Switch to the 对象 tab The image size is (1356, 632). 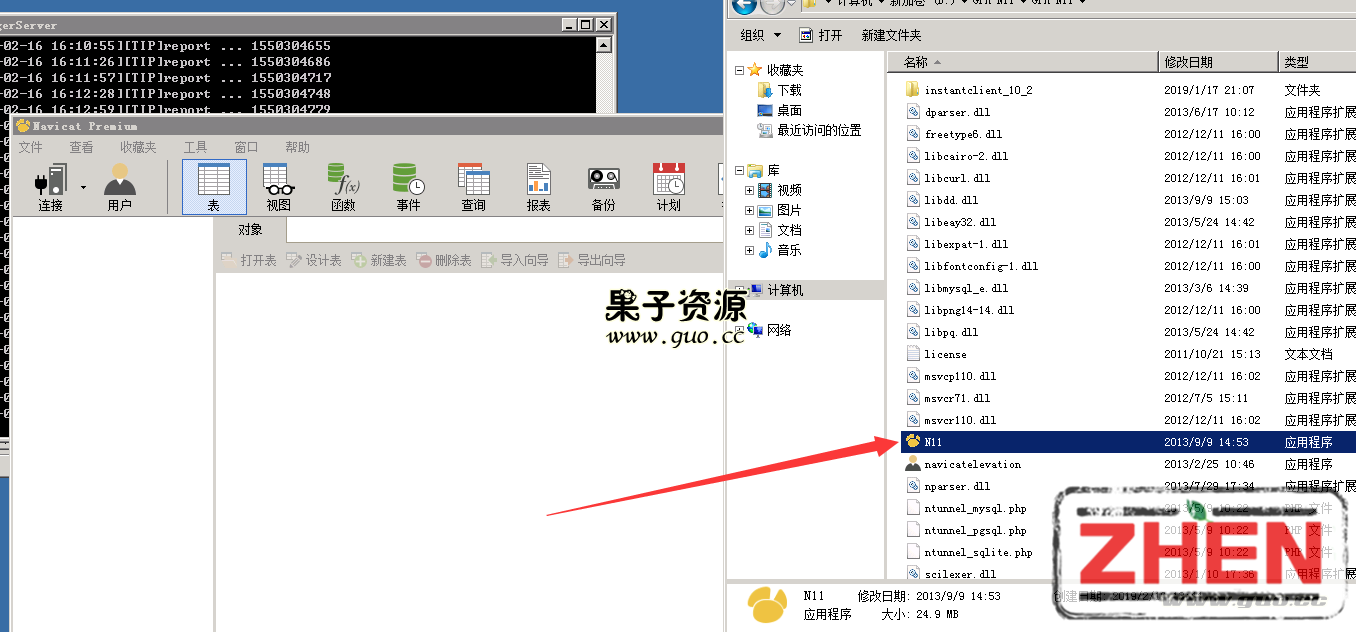250,230
